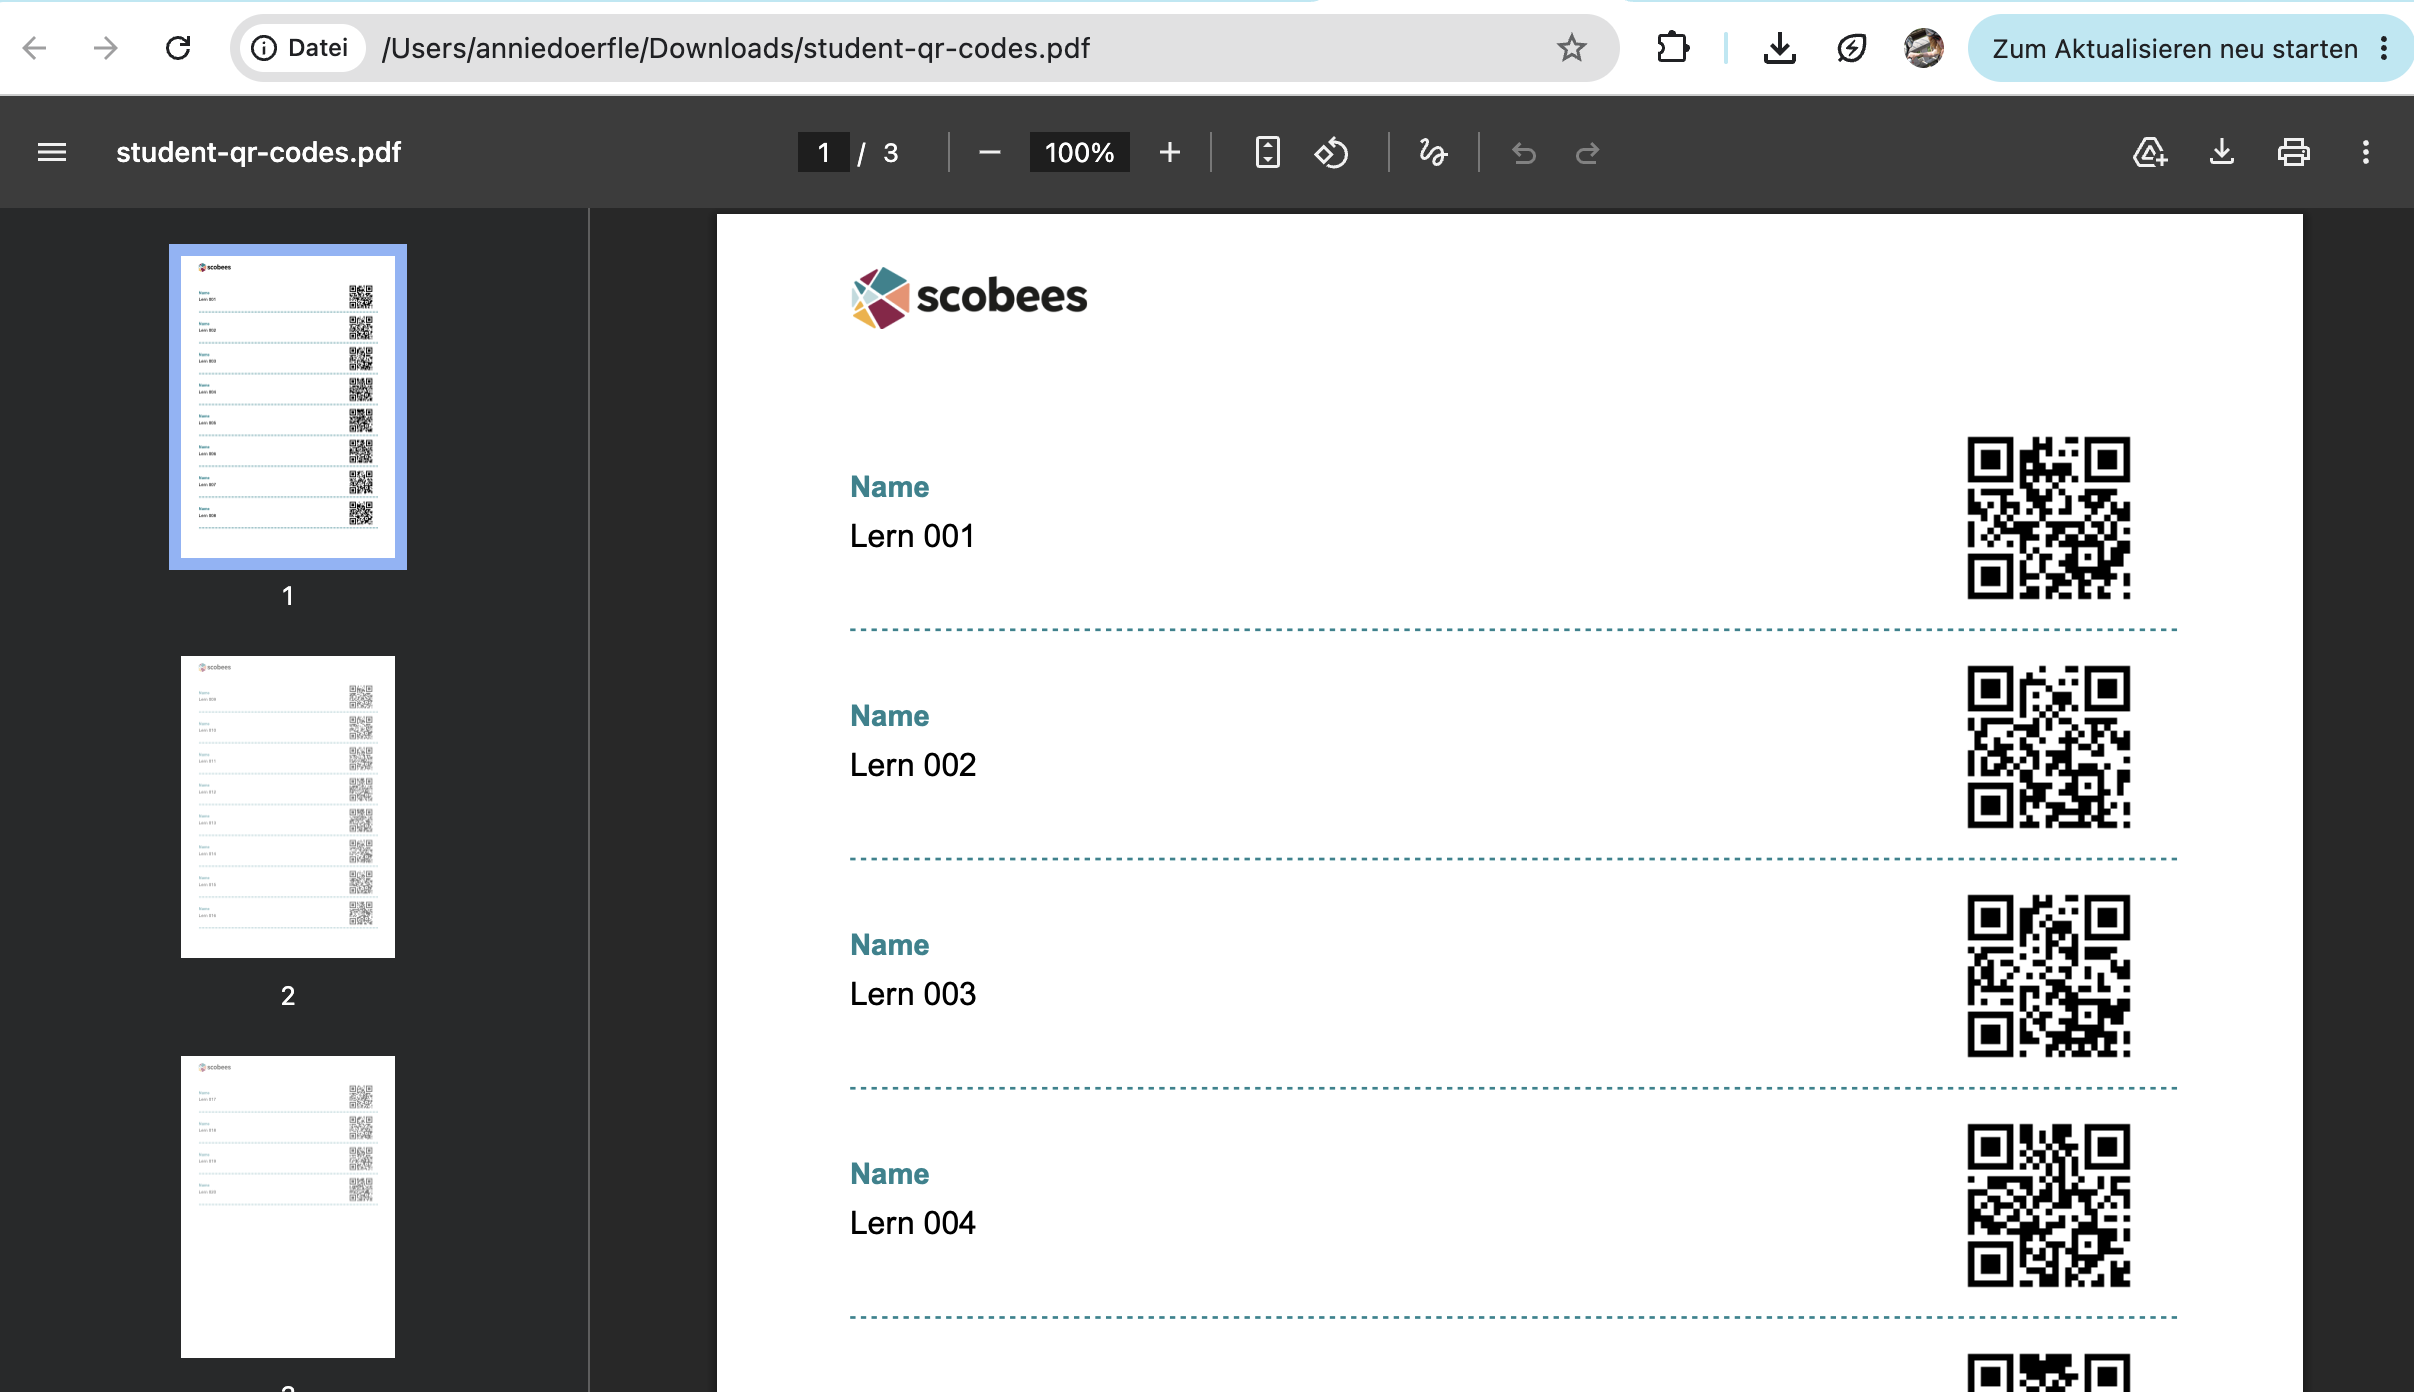Image resolution: width=2414 pixels, height=1392 pixels.
Task: Click the text 'Lern 001'
Action: [x=912, y=536]
